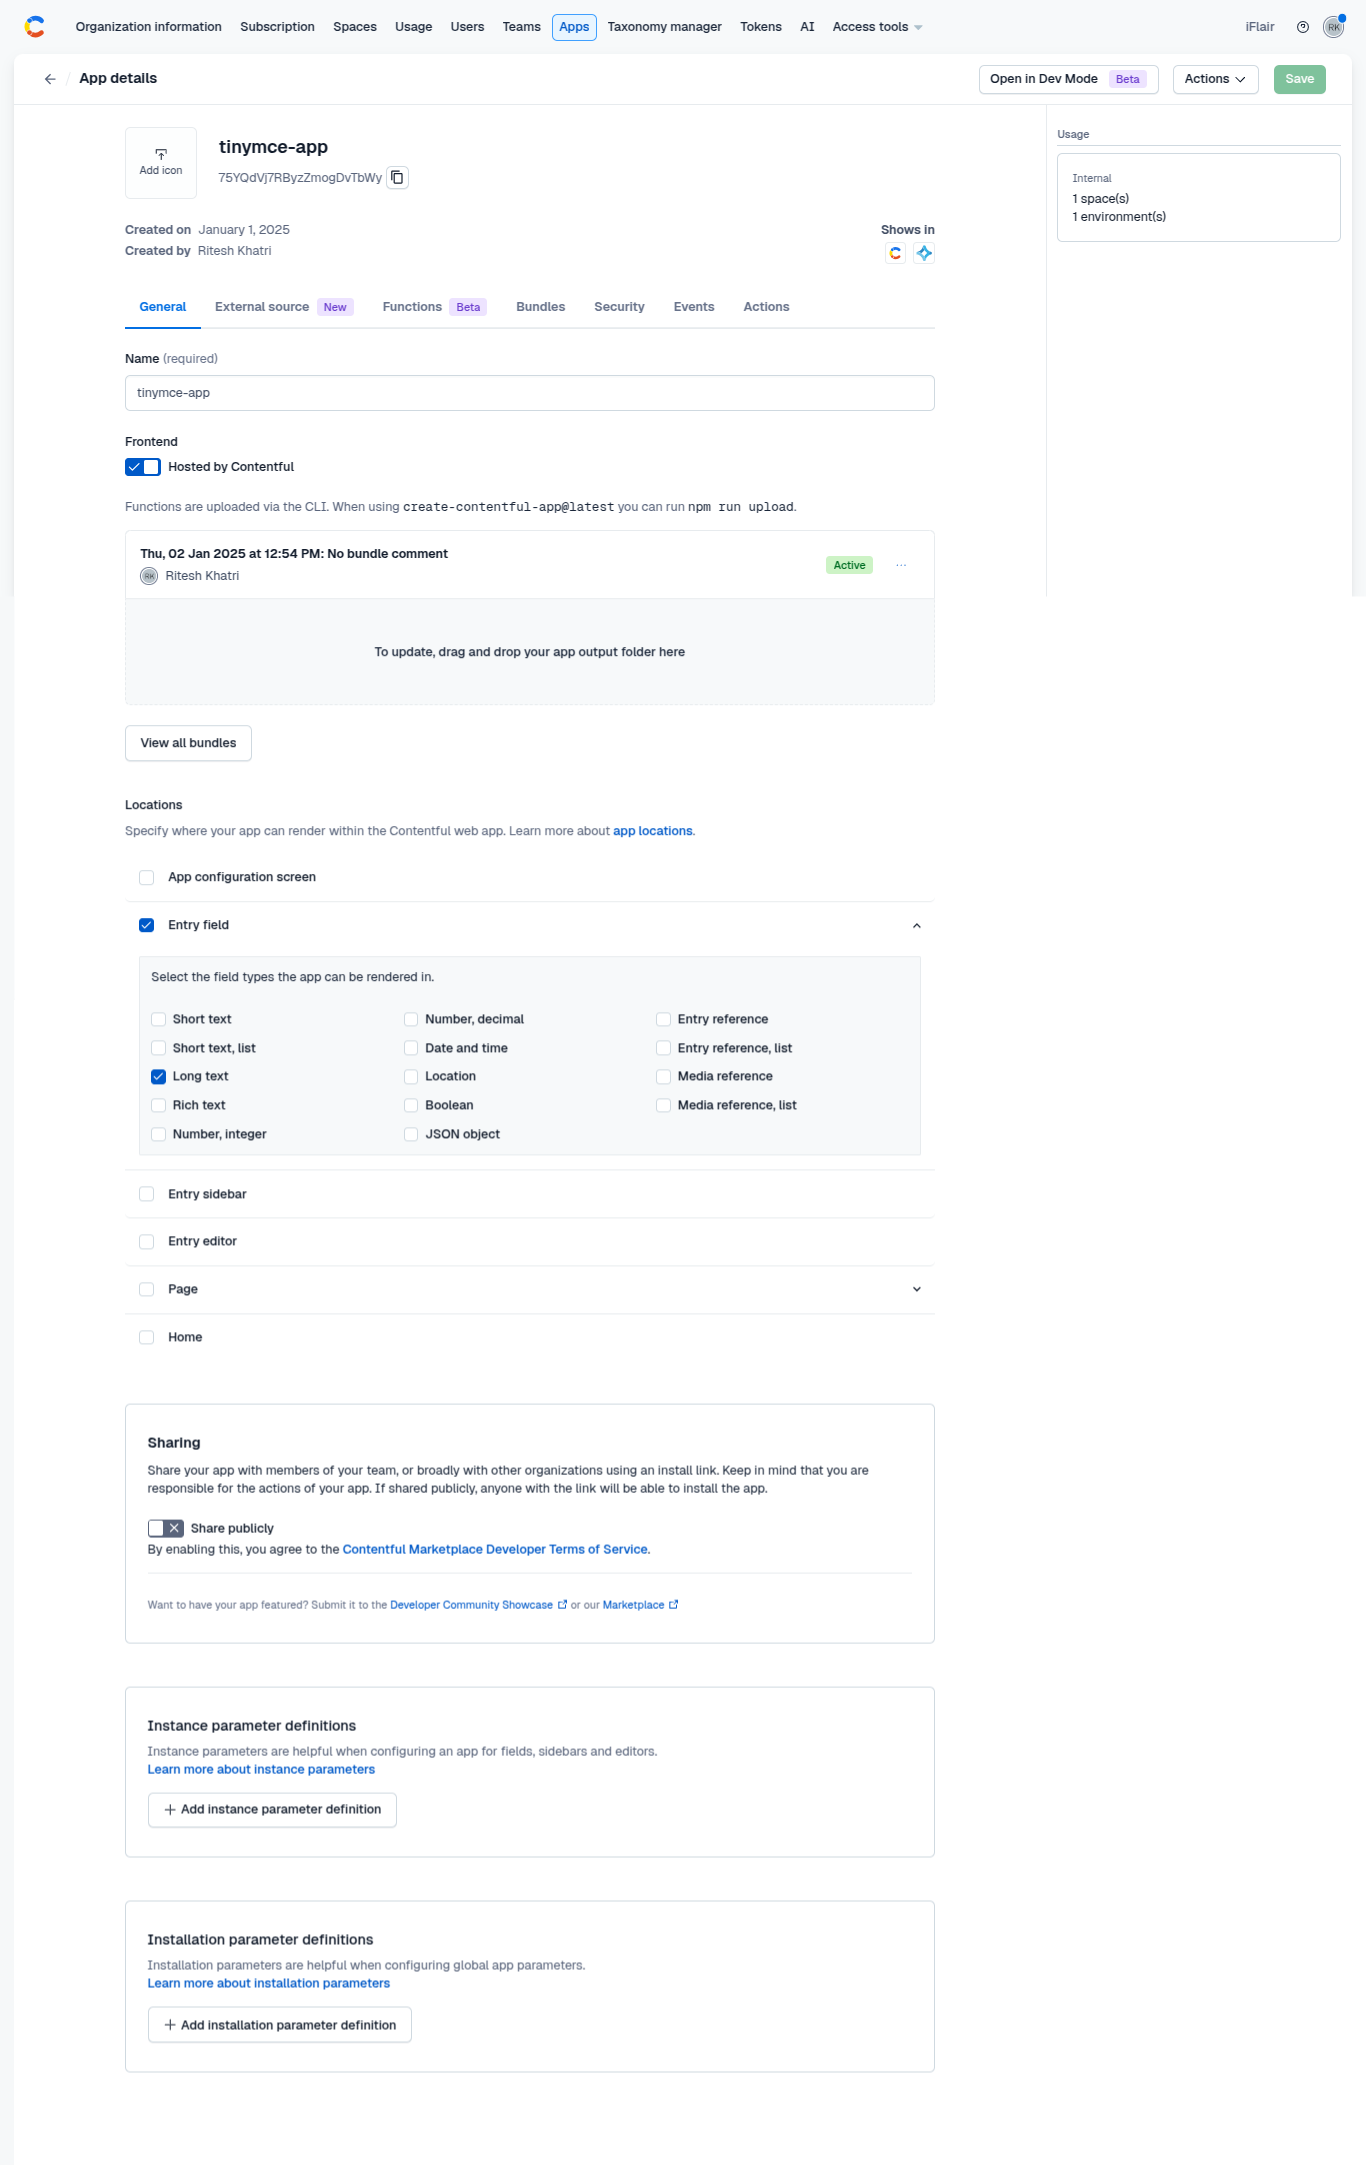1366x2168 pixels.
Task: Click Add instance parameter definition
Action: pyautogui.click(x=272, y=1810)
